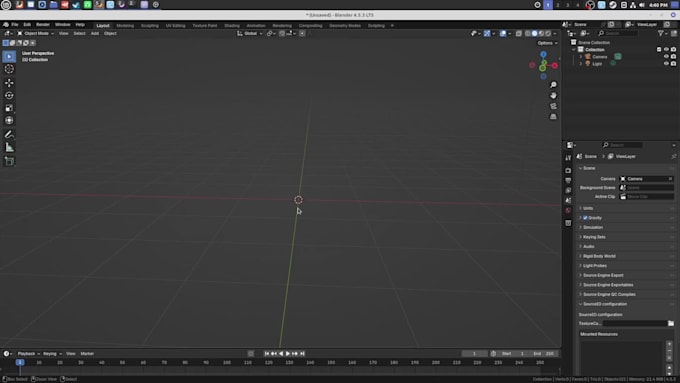Disable Light in renders toggle
Viewport: 680px width, 383px height.
coord(673,63)
